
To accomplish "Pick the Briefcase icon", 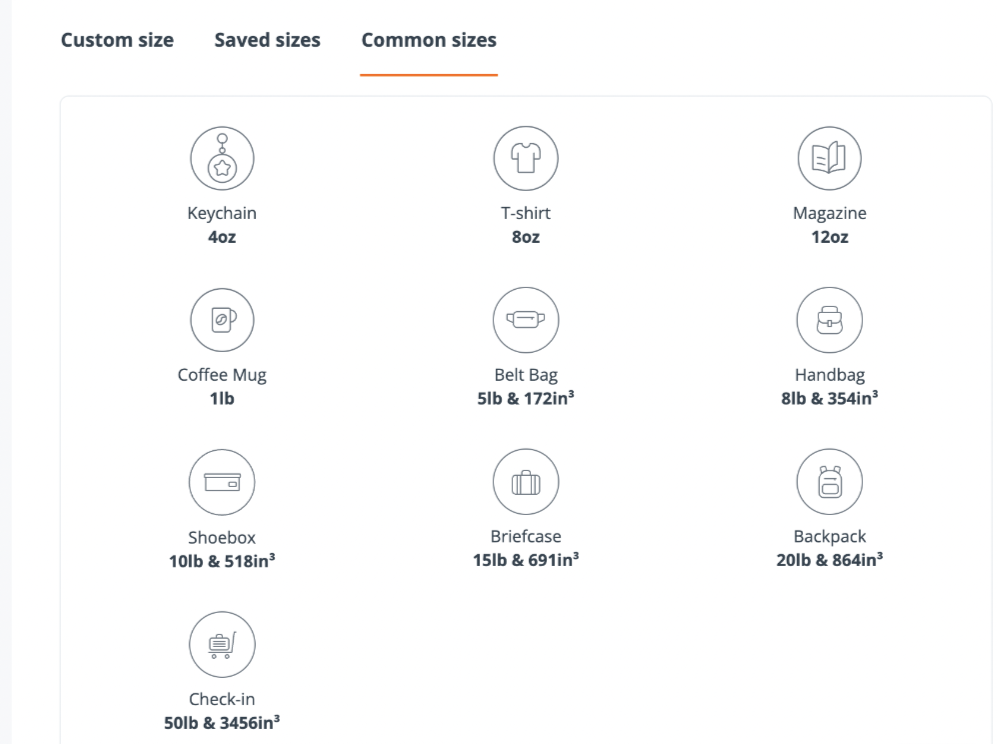I will [x=525, y=484].
